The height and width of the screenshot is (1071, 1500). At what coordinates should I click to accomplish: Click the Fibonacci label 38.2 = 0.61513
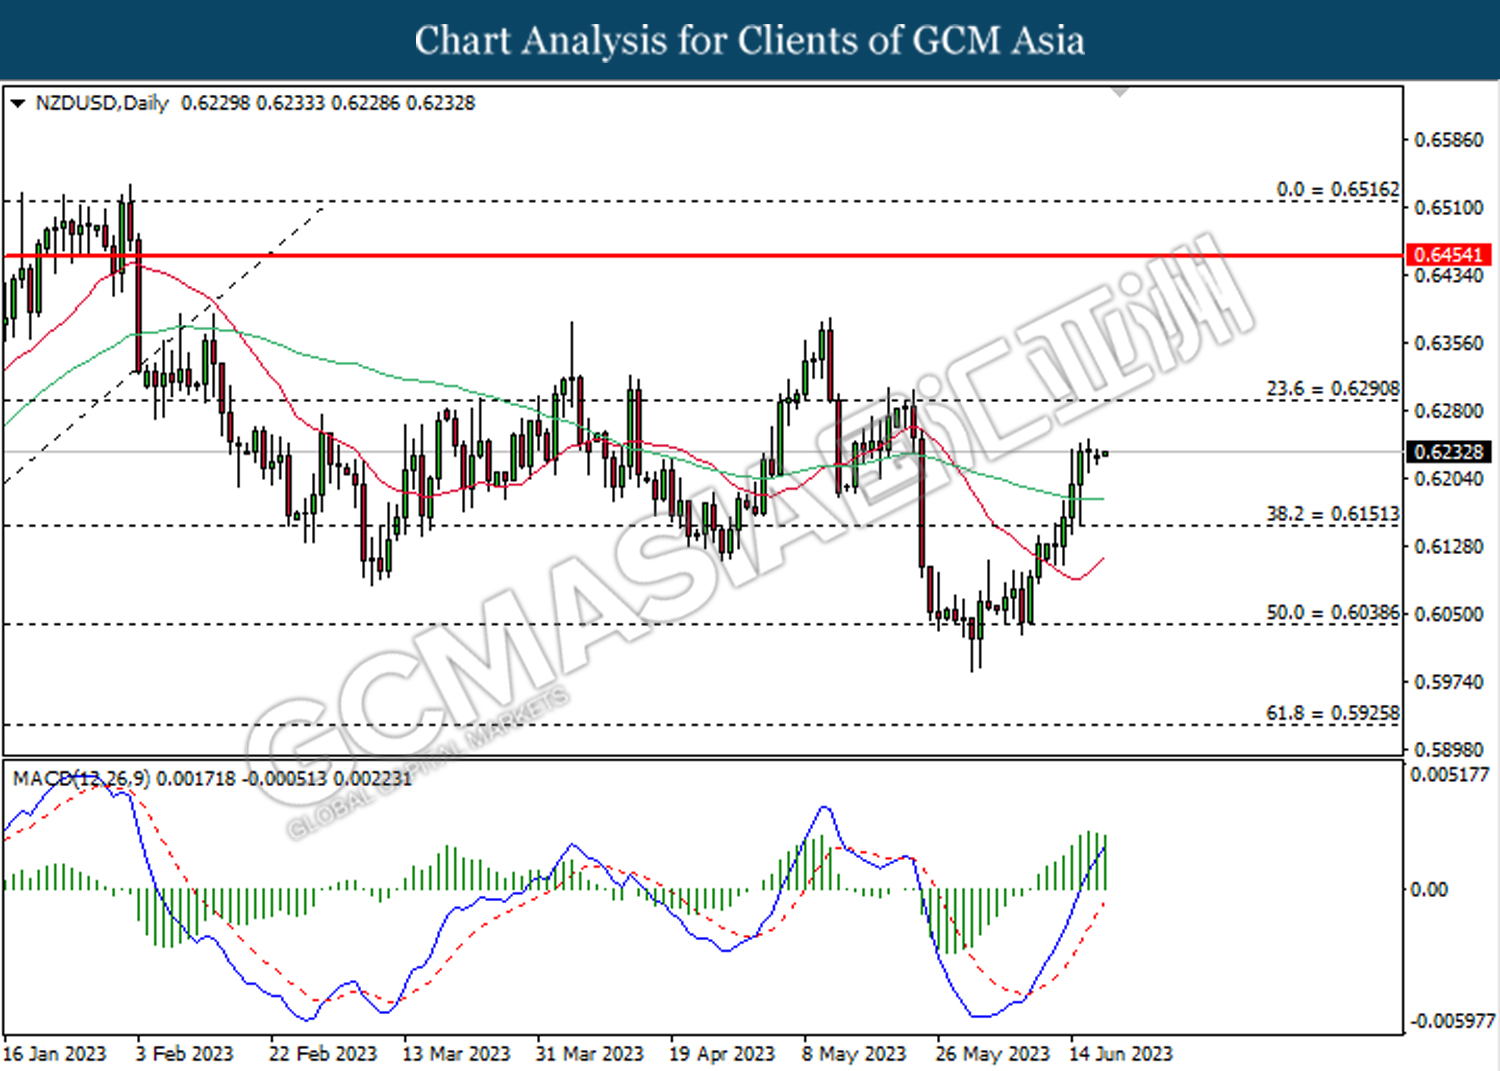click(x=1333, y=514)
